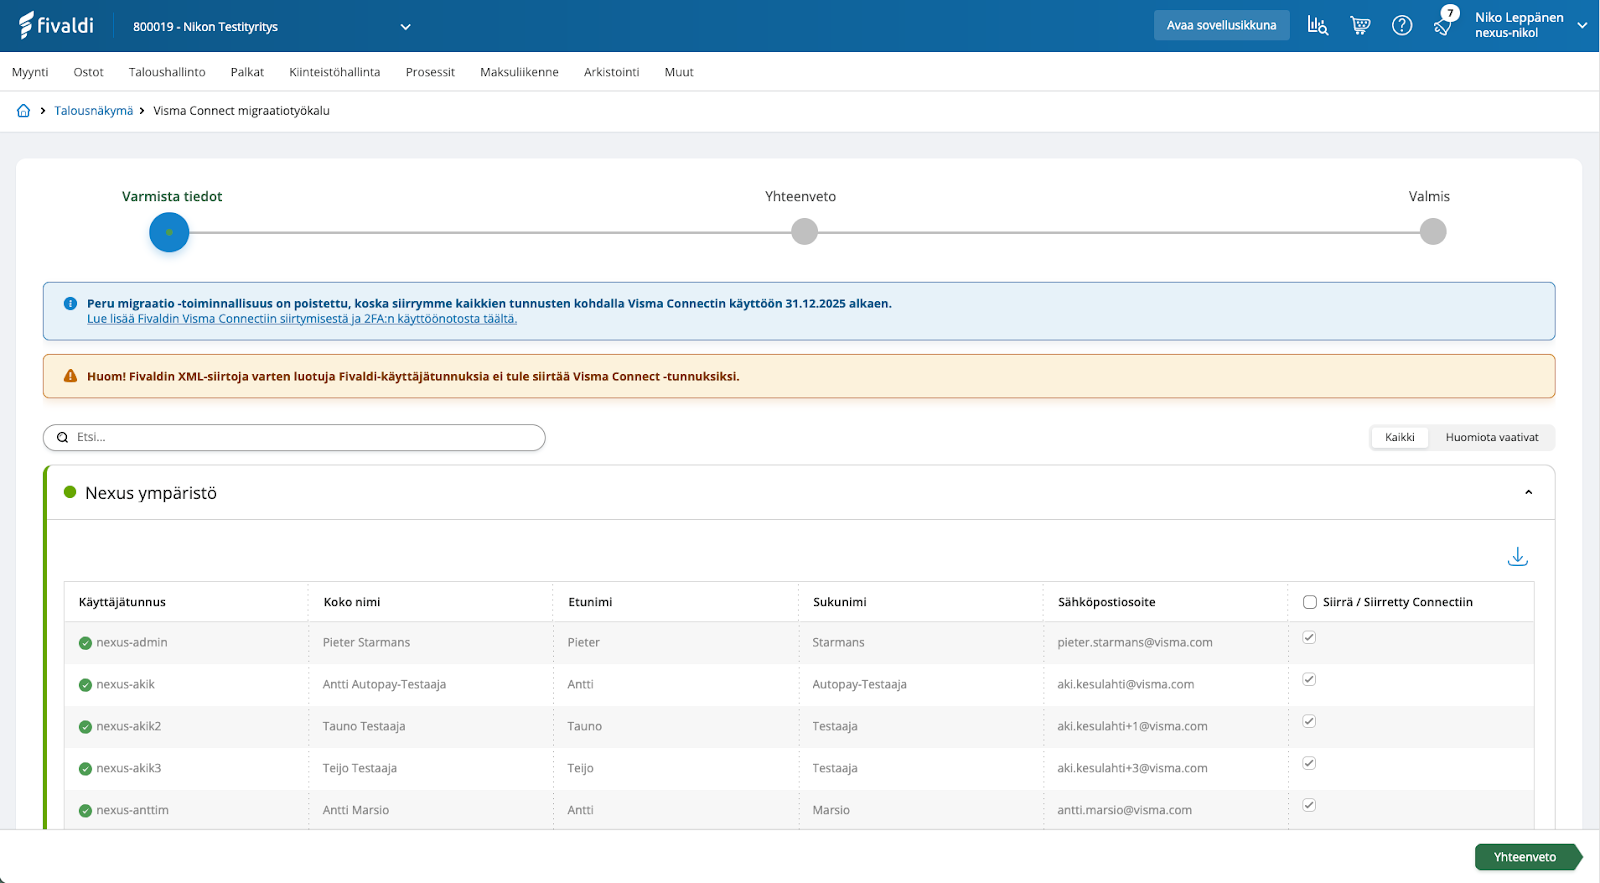This screenshot has height=883, width=1600.
Task: Open the Talousnäkymä breadcrumb link
Action: (94, 111)
